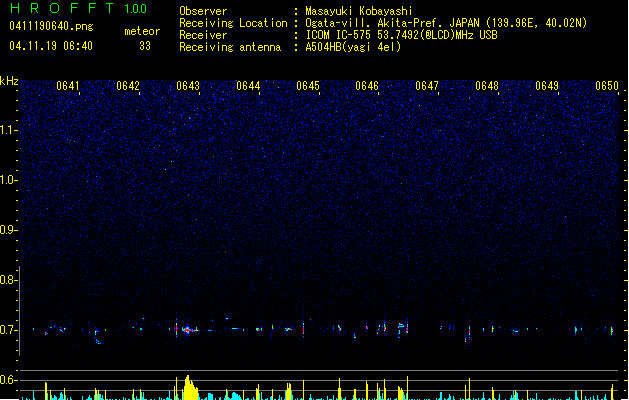Click the 'Observer' field label
Screen dimensions: 629x400
203,11
